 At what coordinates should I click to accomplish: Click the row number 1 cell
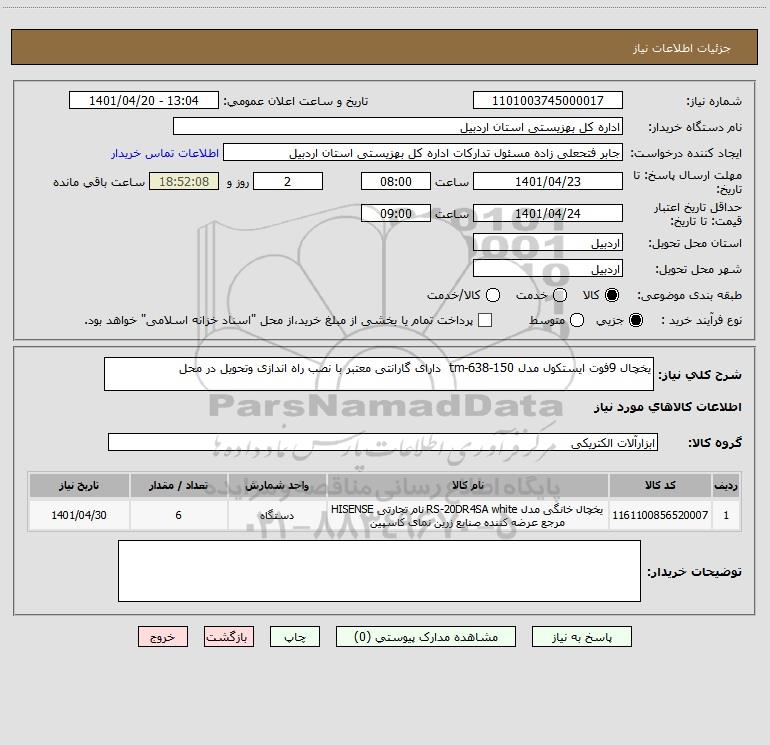coord(726,515)
